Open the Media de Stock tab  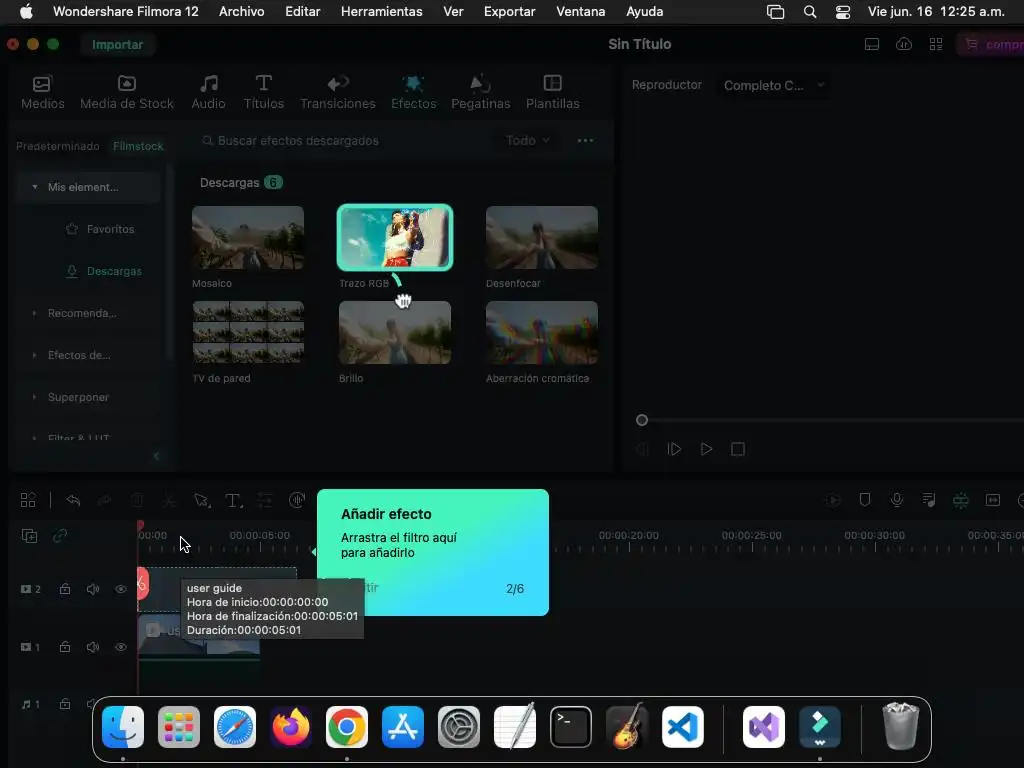pyautogui.click(x=127, y=92)
